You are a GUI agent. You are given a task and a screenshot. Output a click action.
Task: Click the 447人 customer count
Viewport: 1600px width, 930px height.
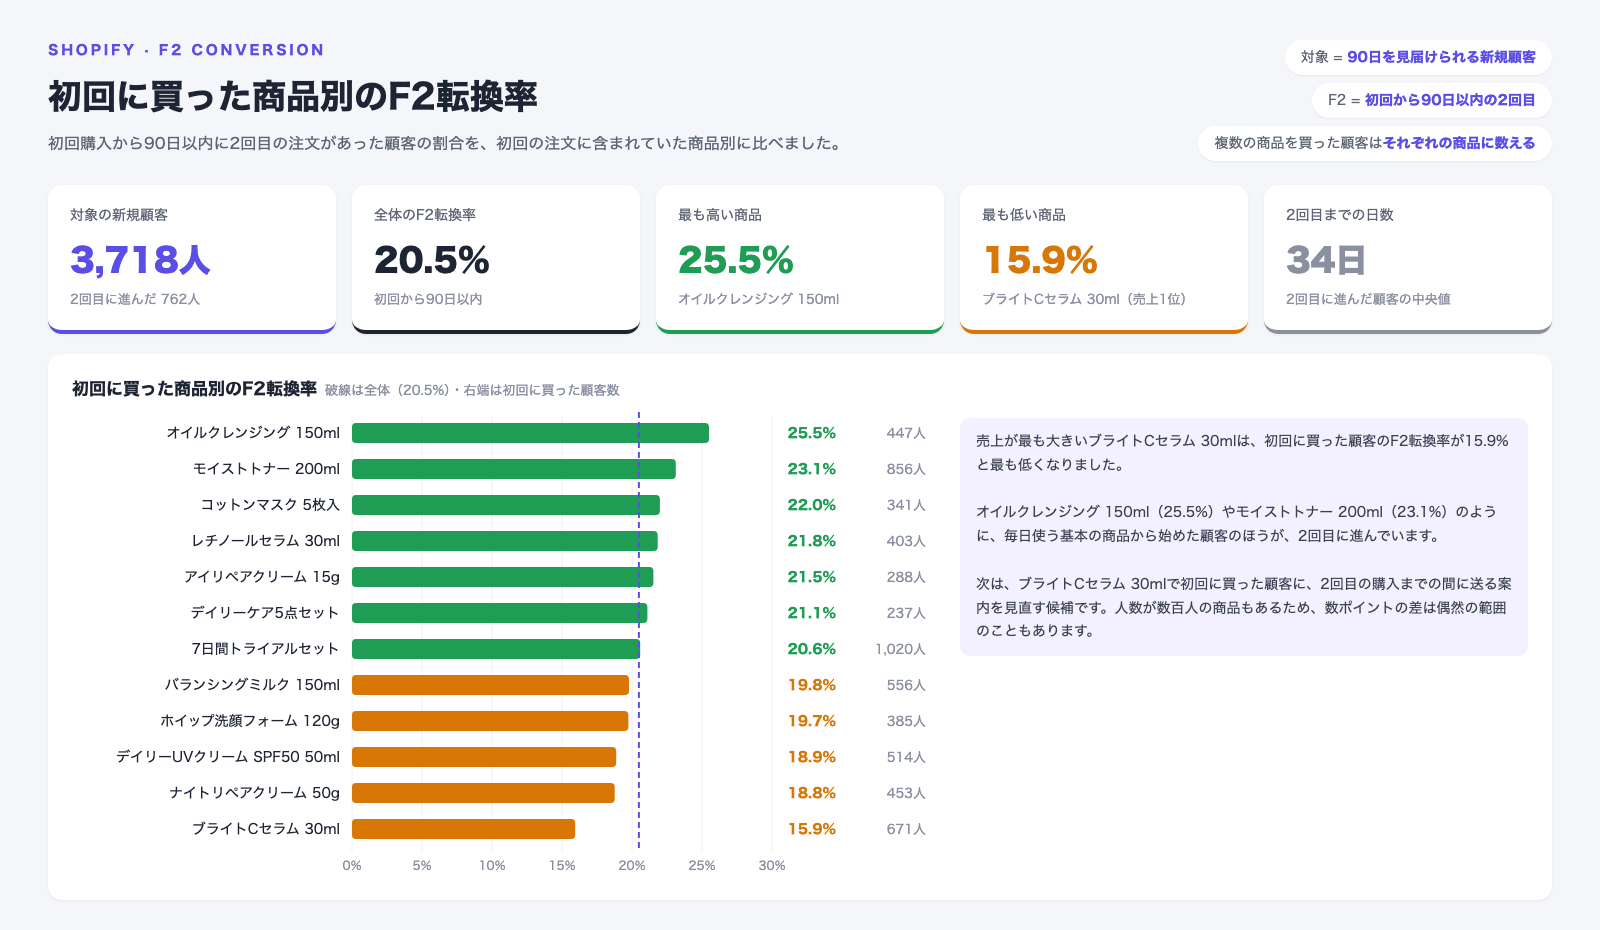(x=906, y=433)
